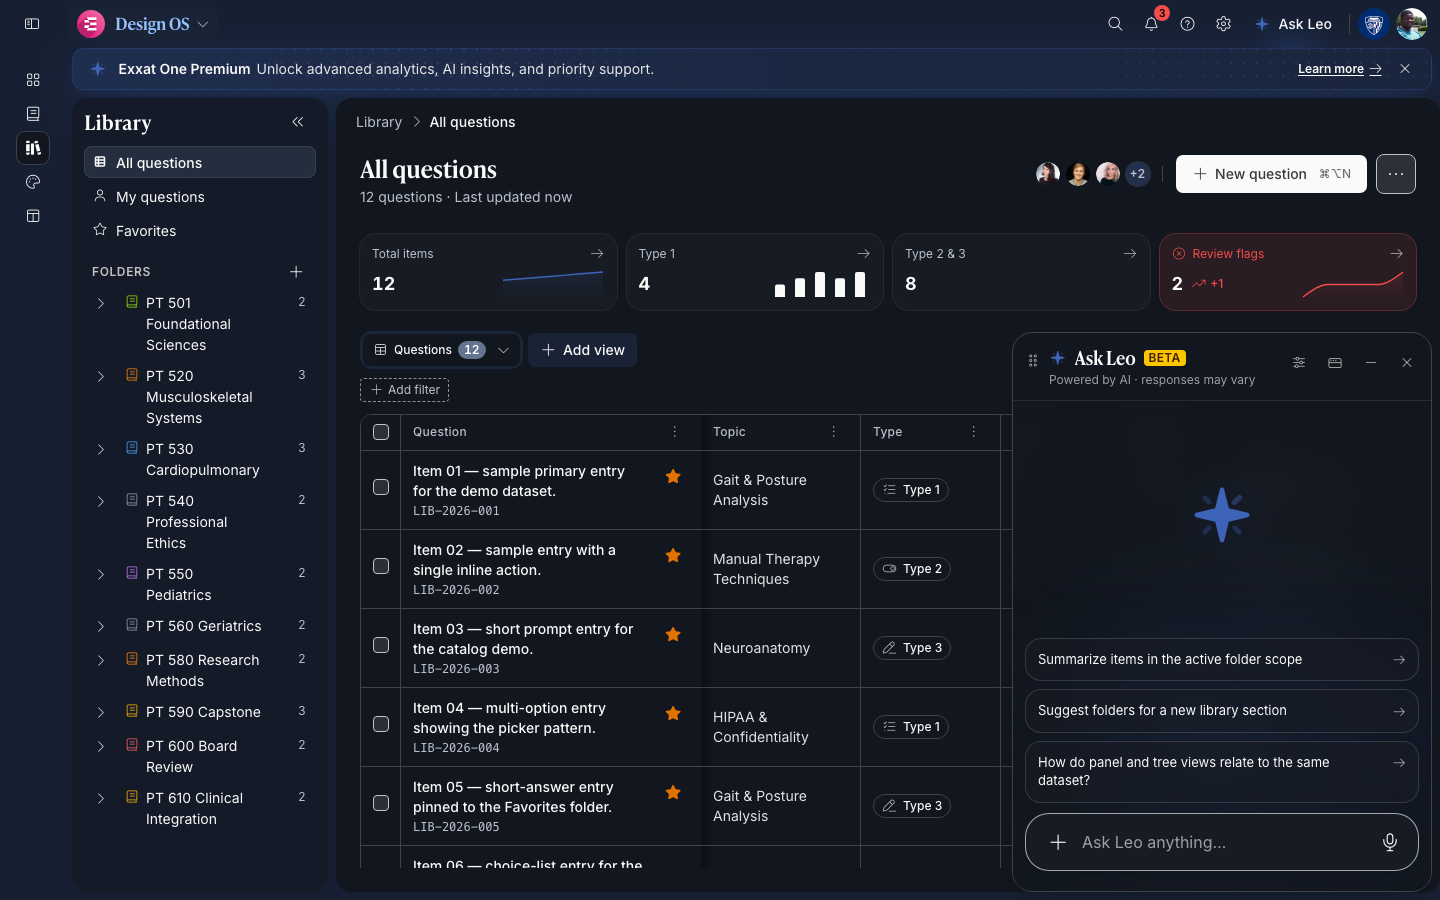Check the box for Item 04
This screenshot has width=1440, height=900.
point(381,724)
